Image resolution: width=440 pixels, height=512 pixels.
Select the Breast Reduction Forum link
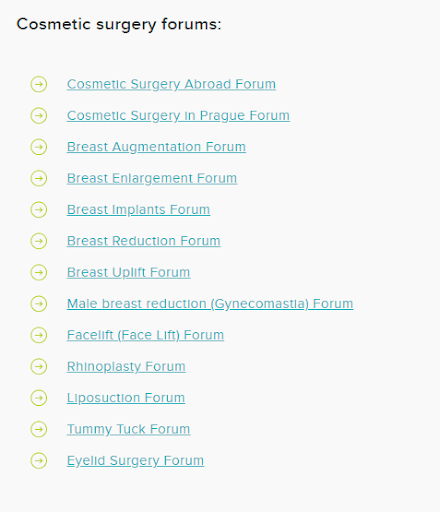(x=144, y=241)
